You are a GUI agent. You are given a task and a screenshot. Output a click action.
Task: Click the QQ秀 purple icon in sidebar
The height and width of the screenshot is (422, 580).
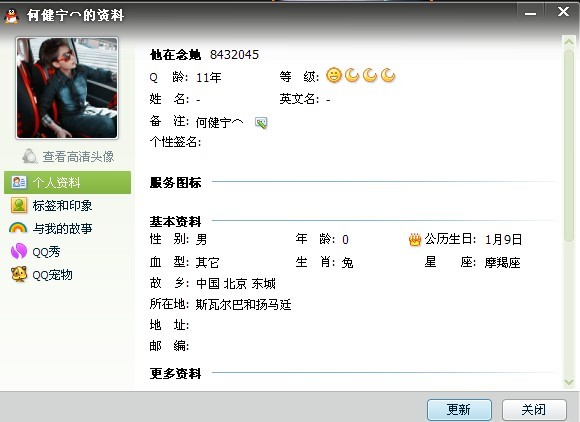click(x=18, y=251)
